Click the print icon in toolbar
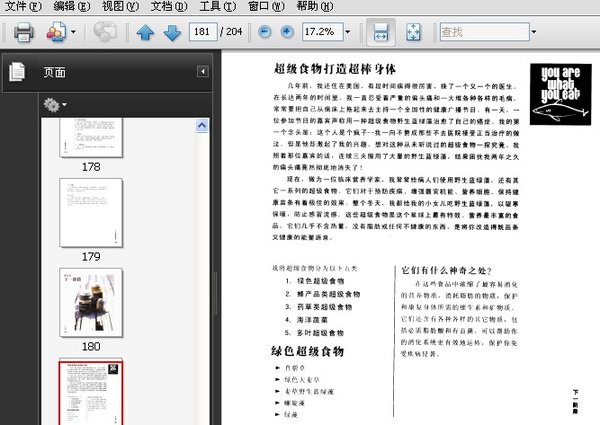600x425 pixels. (24, 32)
